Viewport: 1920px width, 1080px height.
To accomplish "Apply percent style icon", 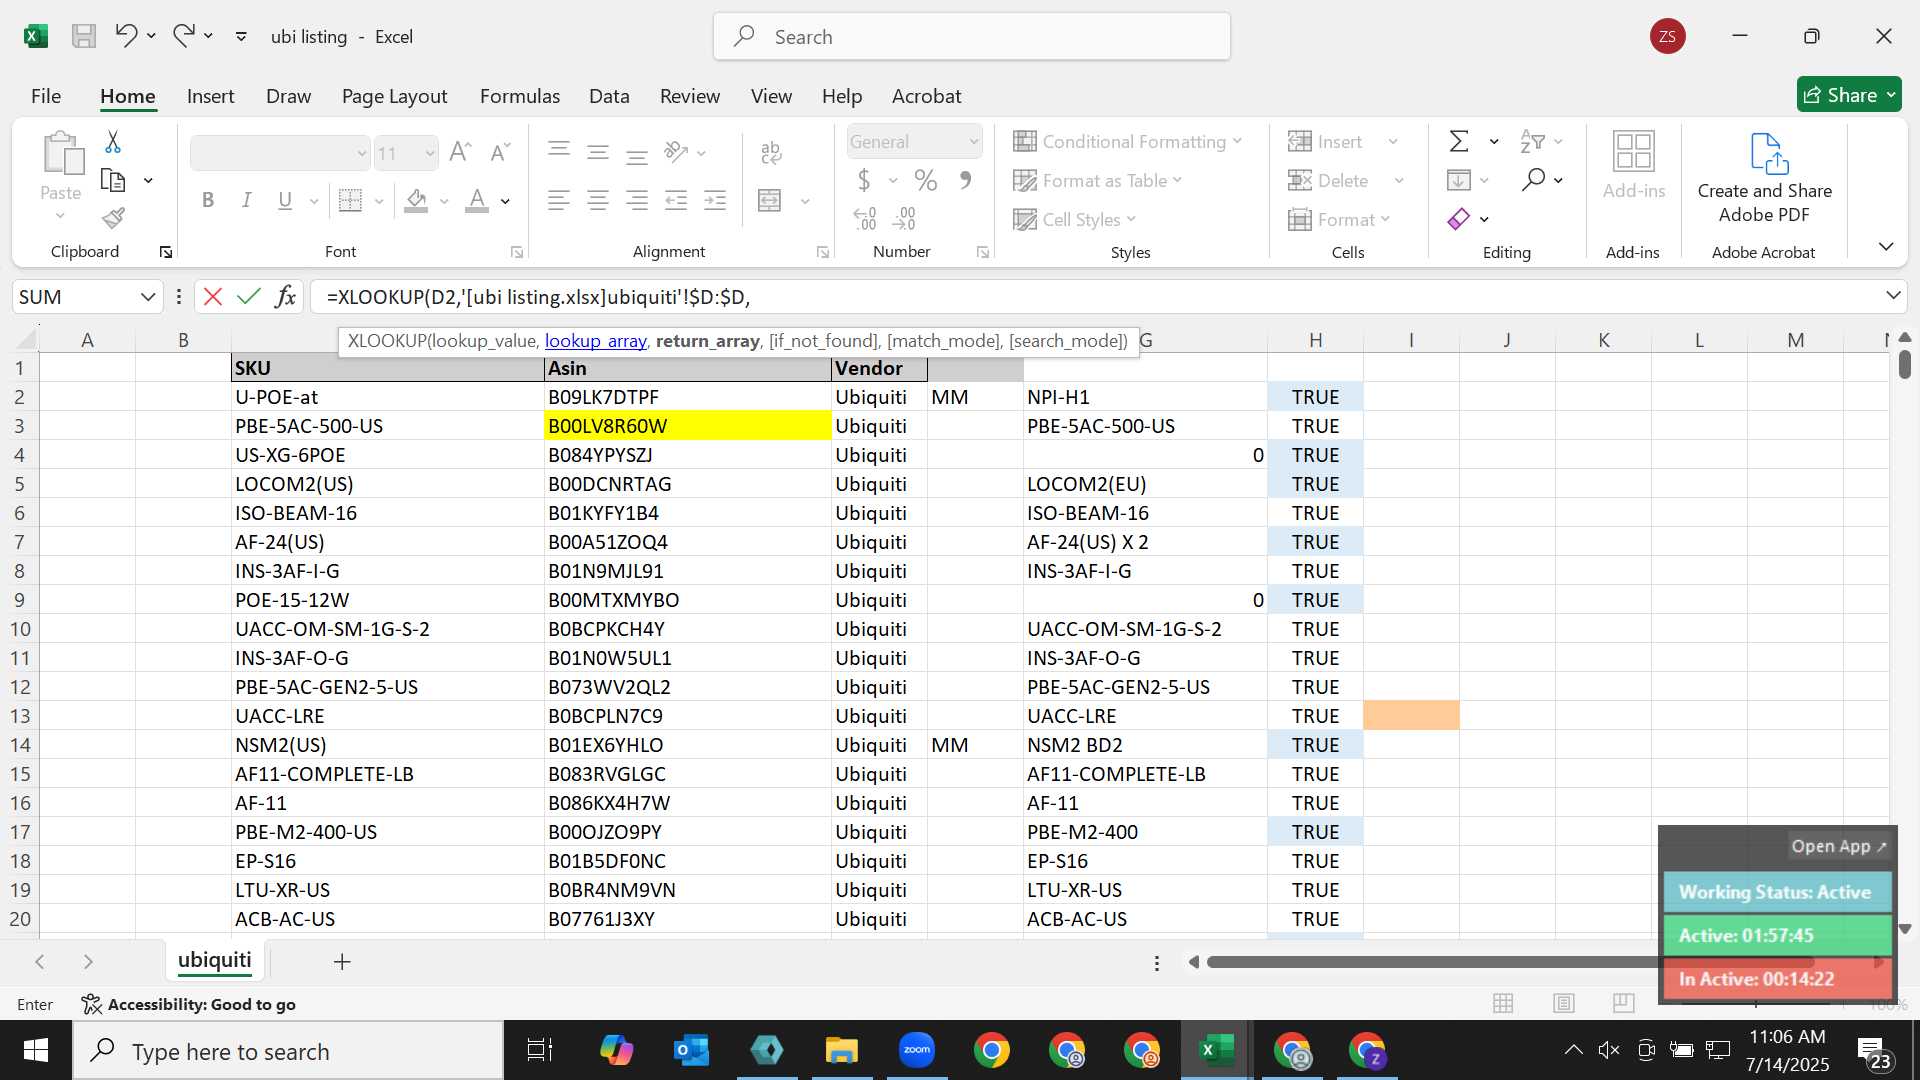I will click(x=926, y=181).
